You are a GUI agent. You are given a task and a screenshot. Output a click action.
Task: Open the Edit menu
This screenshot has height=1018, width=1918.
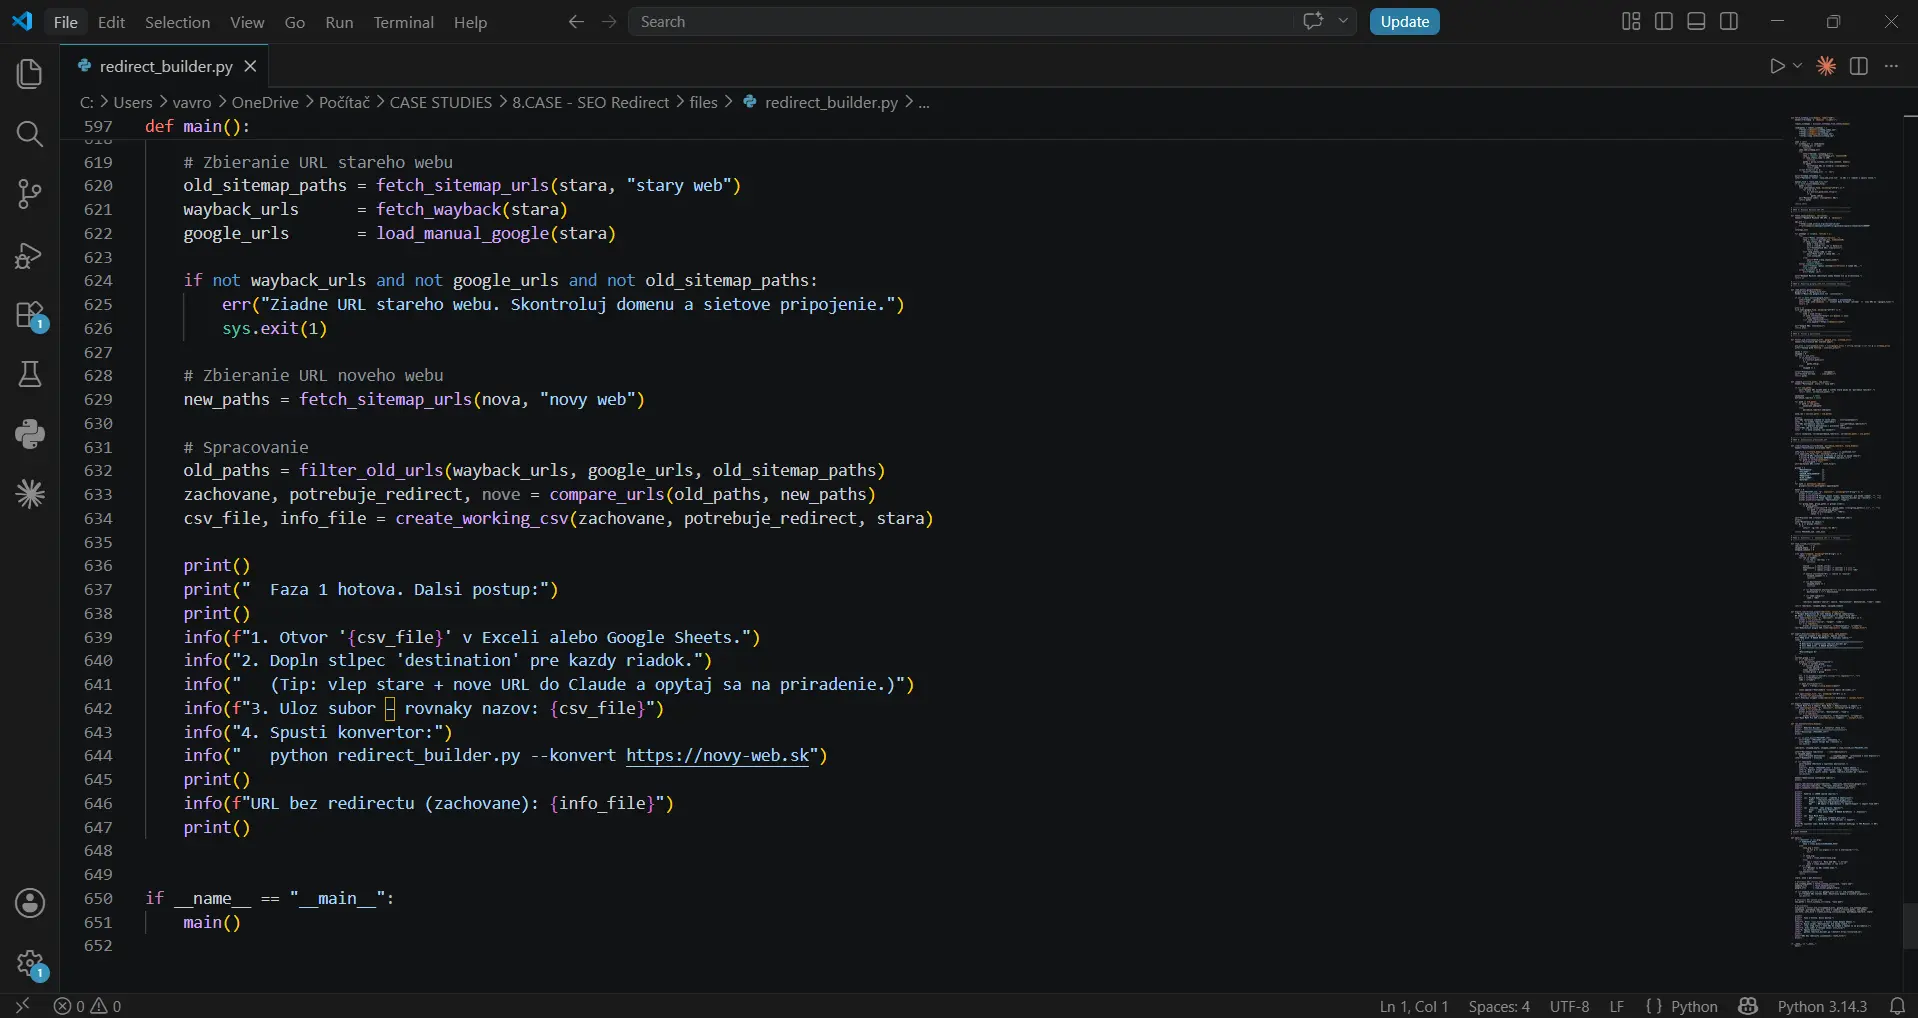tap(111, 22)
